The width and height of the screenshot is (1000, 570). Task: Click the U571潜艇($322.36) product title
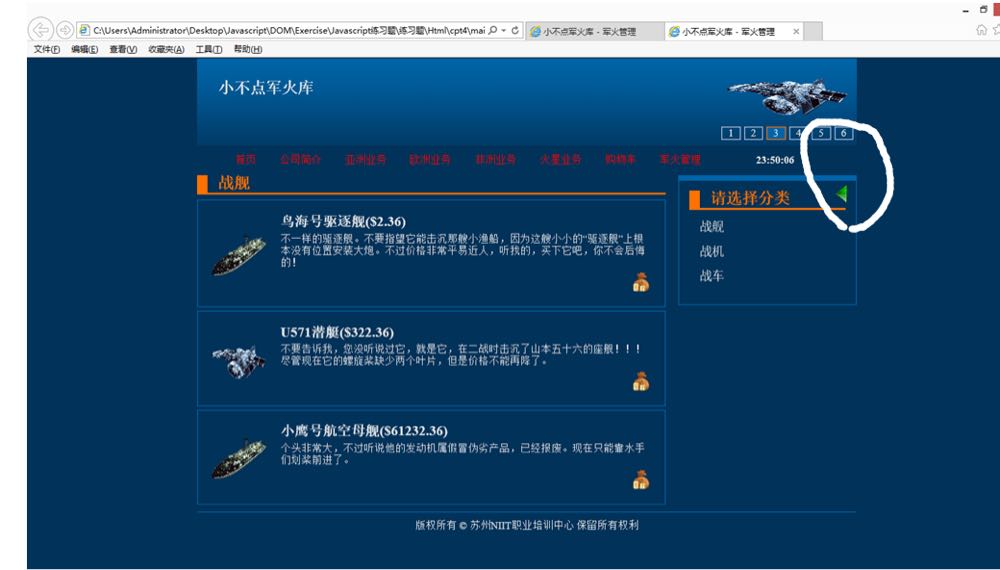[337, 332]
